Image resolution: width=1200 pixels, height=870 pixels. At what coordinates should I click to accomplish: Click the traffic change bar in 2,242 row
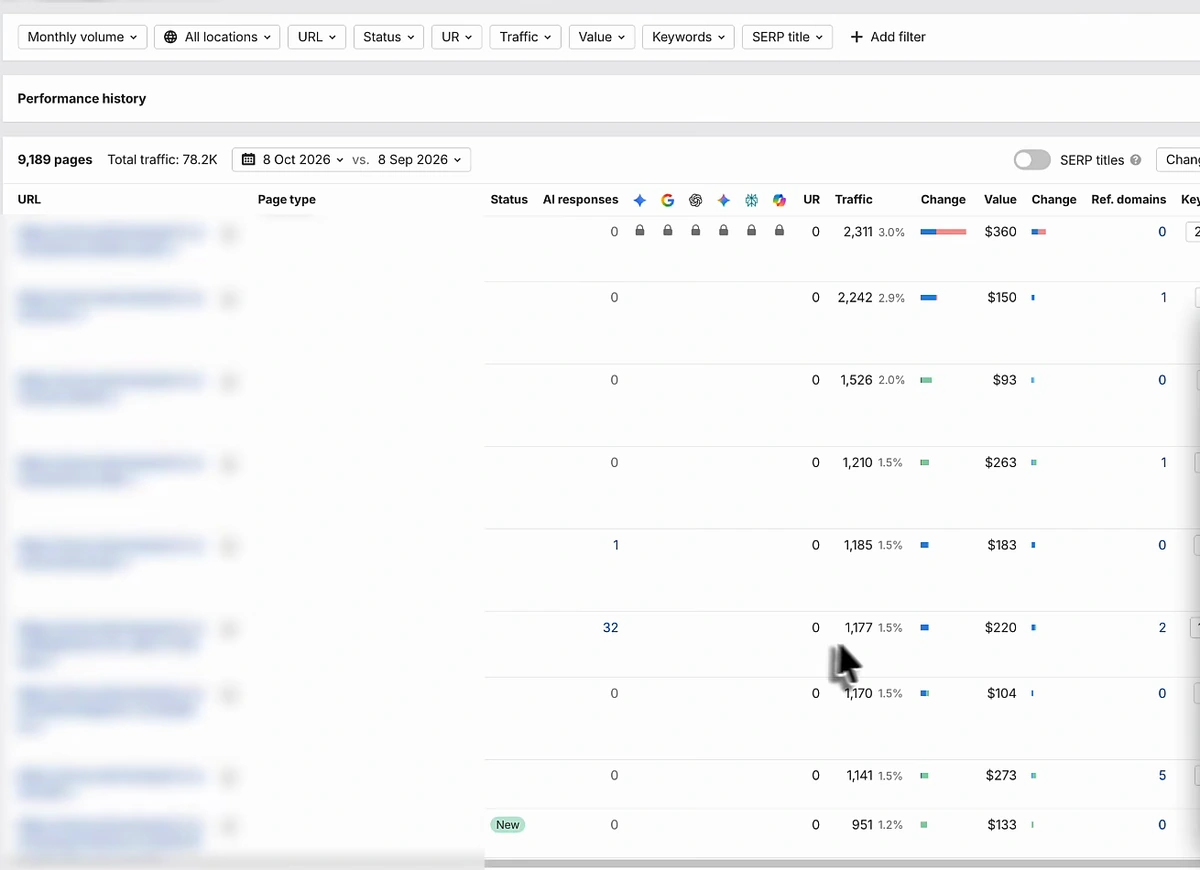pos(928,298)
